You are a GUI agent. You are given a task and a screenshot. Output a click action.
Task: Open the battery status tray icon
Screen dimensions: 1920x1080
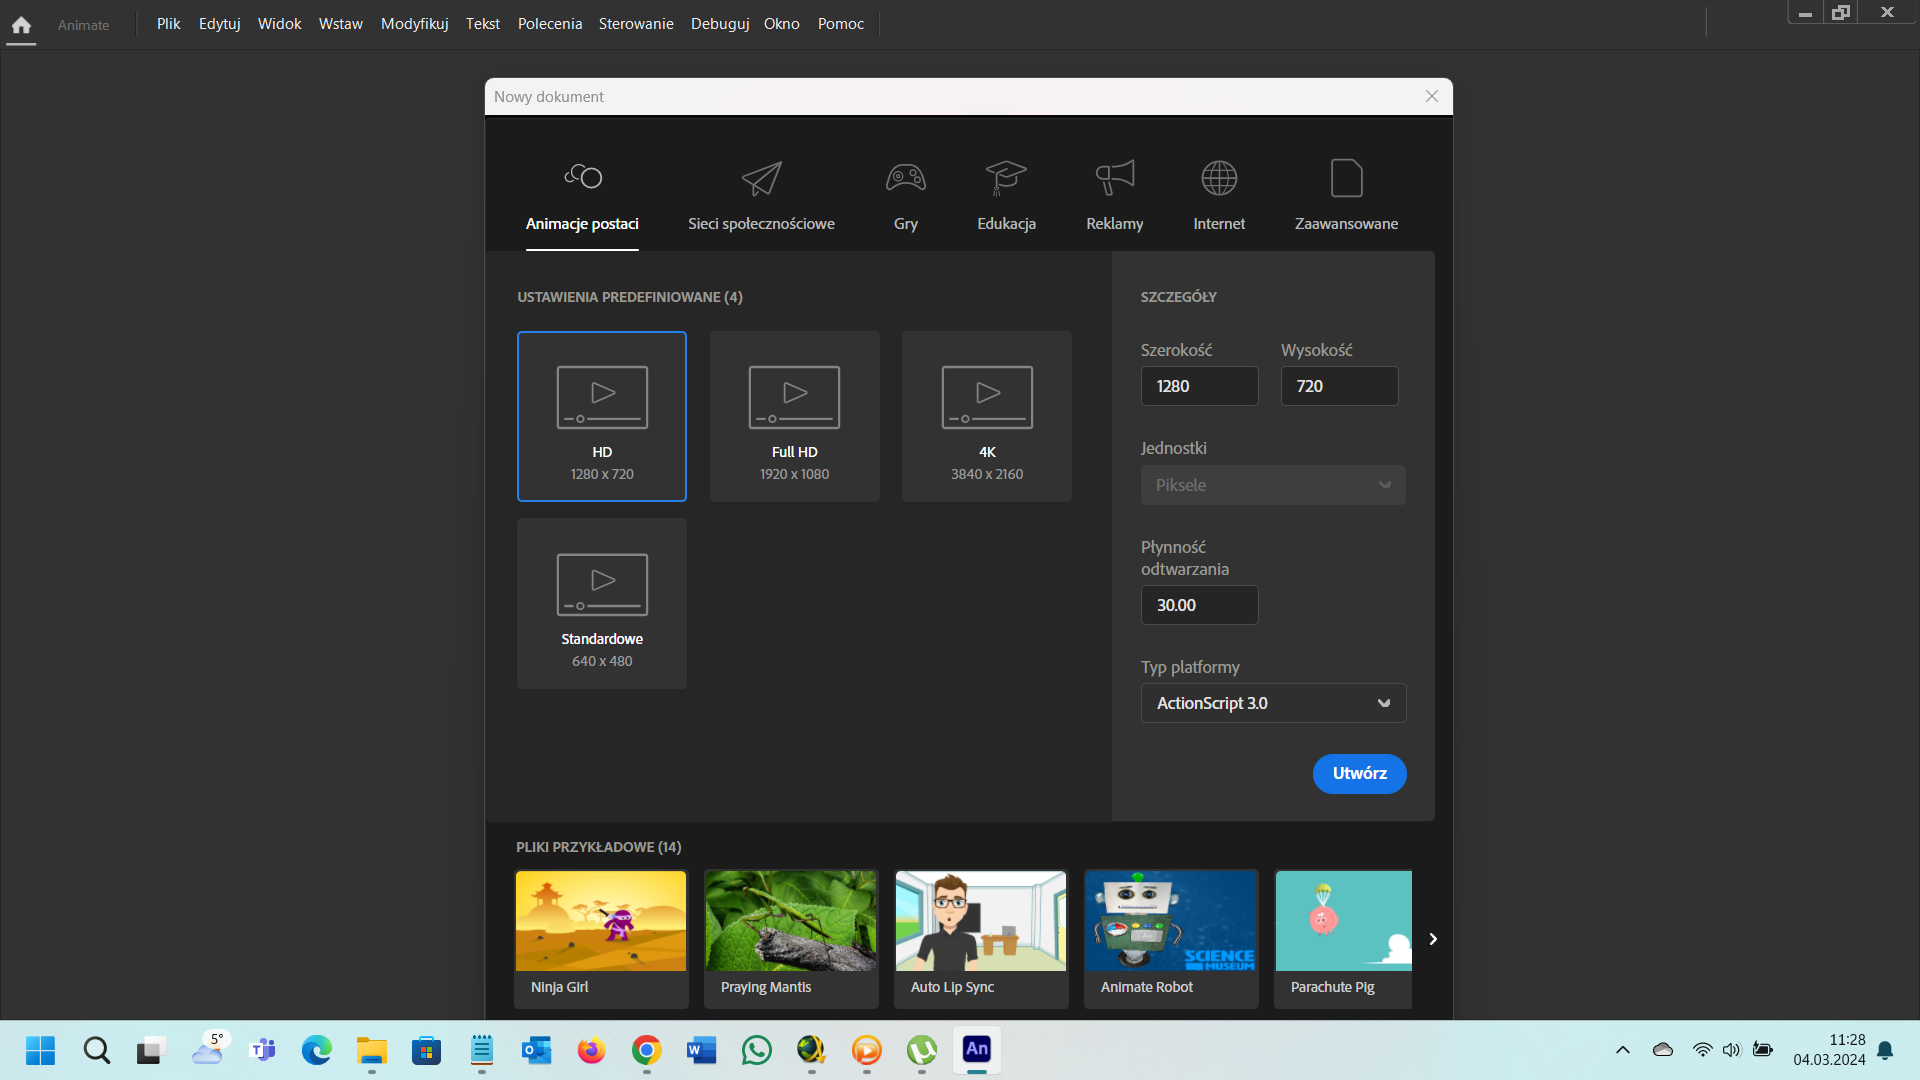[x=1763, y=1050]
